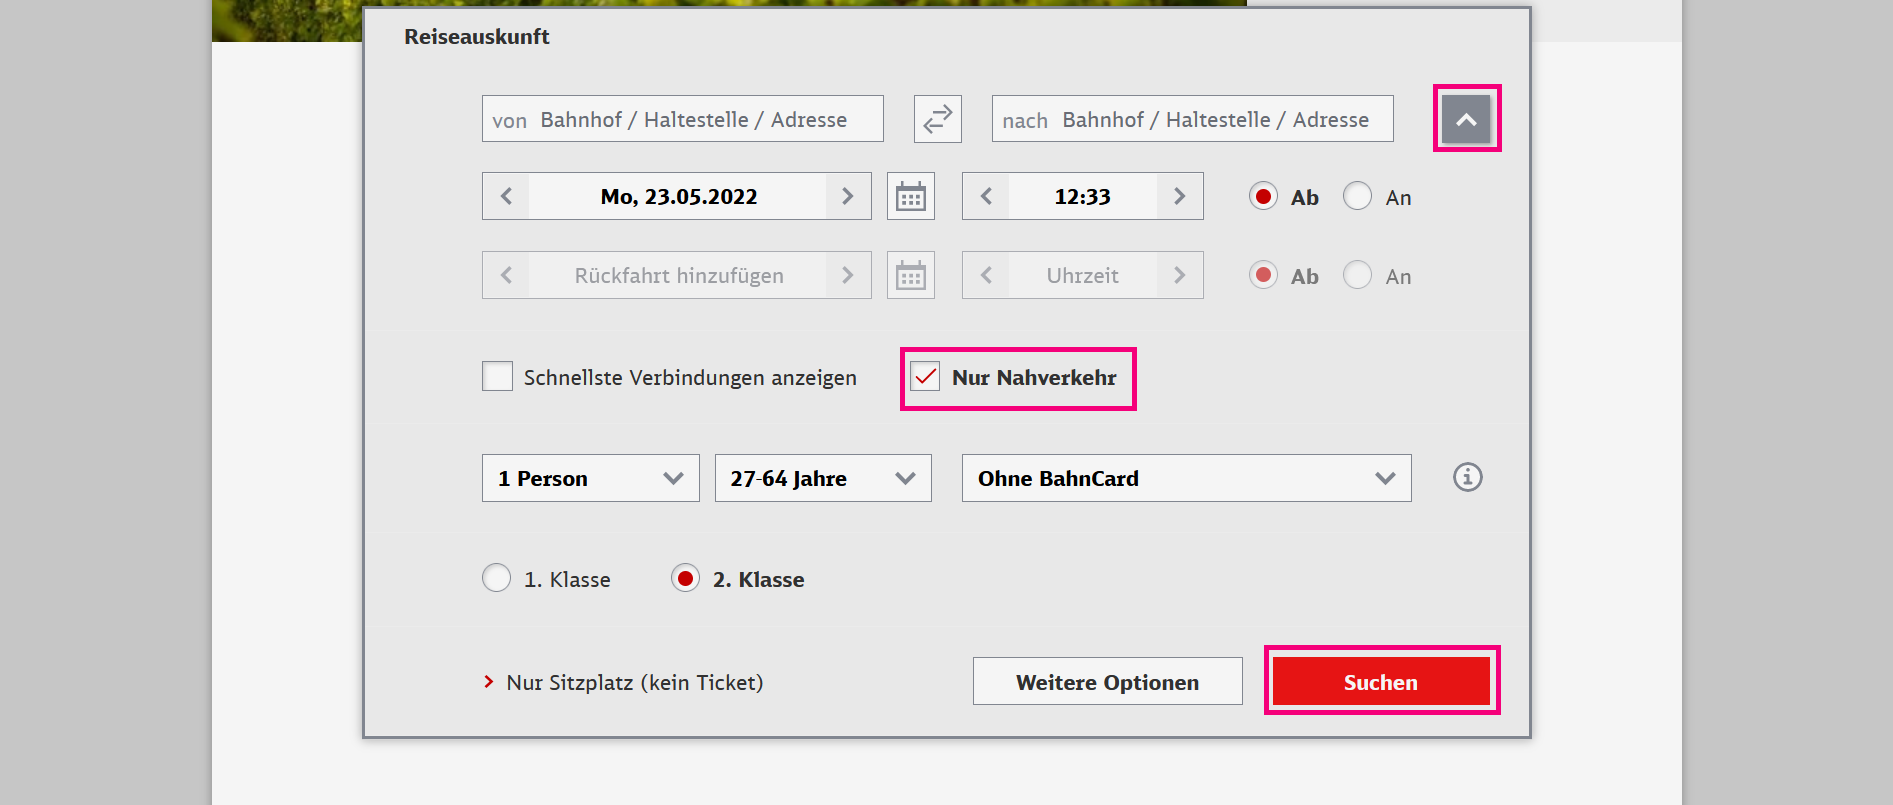Screen dimensions: 1893x805
Task: Uncheck the Nur Nahverkehr checkbox
Action: click(x=926, y=377)
